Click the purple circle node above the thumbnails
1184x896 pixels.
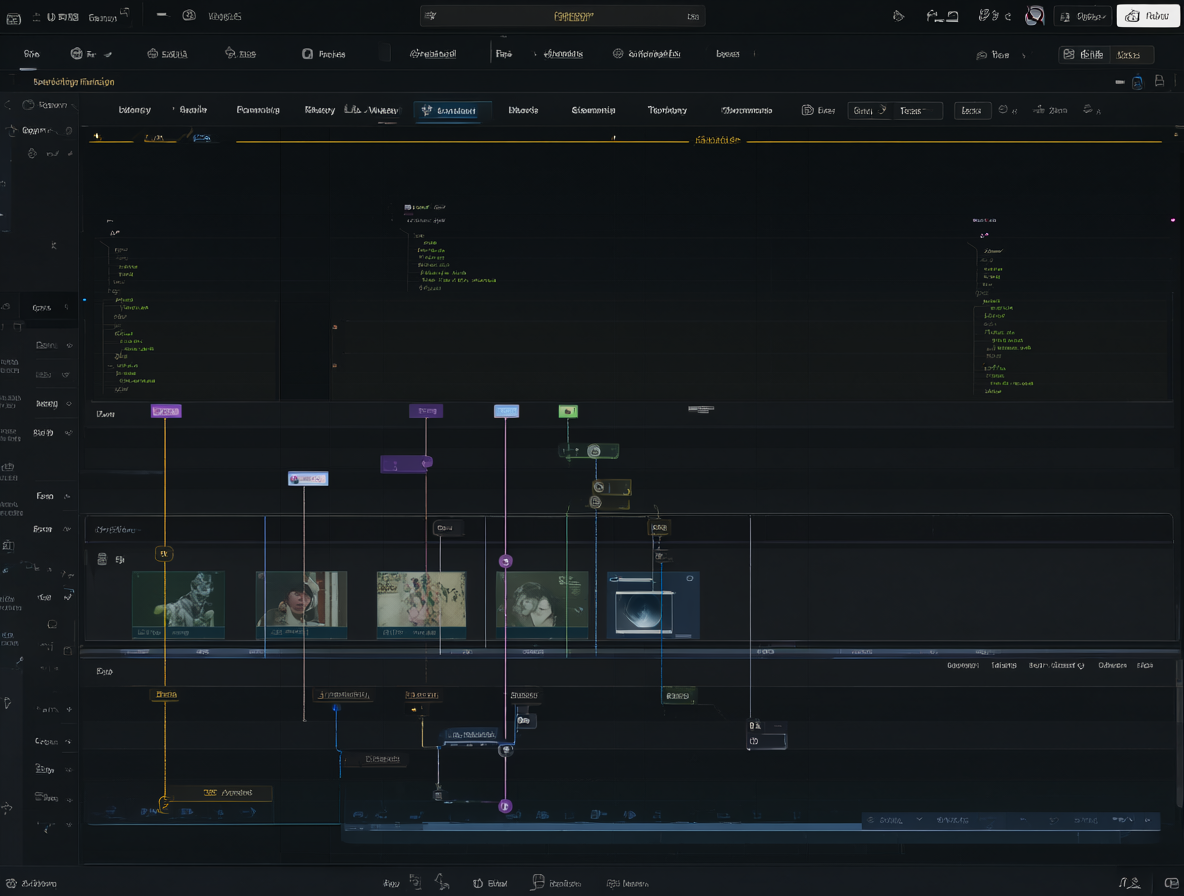point(506,562)
